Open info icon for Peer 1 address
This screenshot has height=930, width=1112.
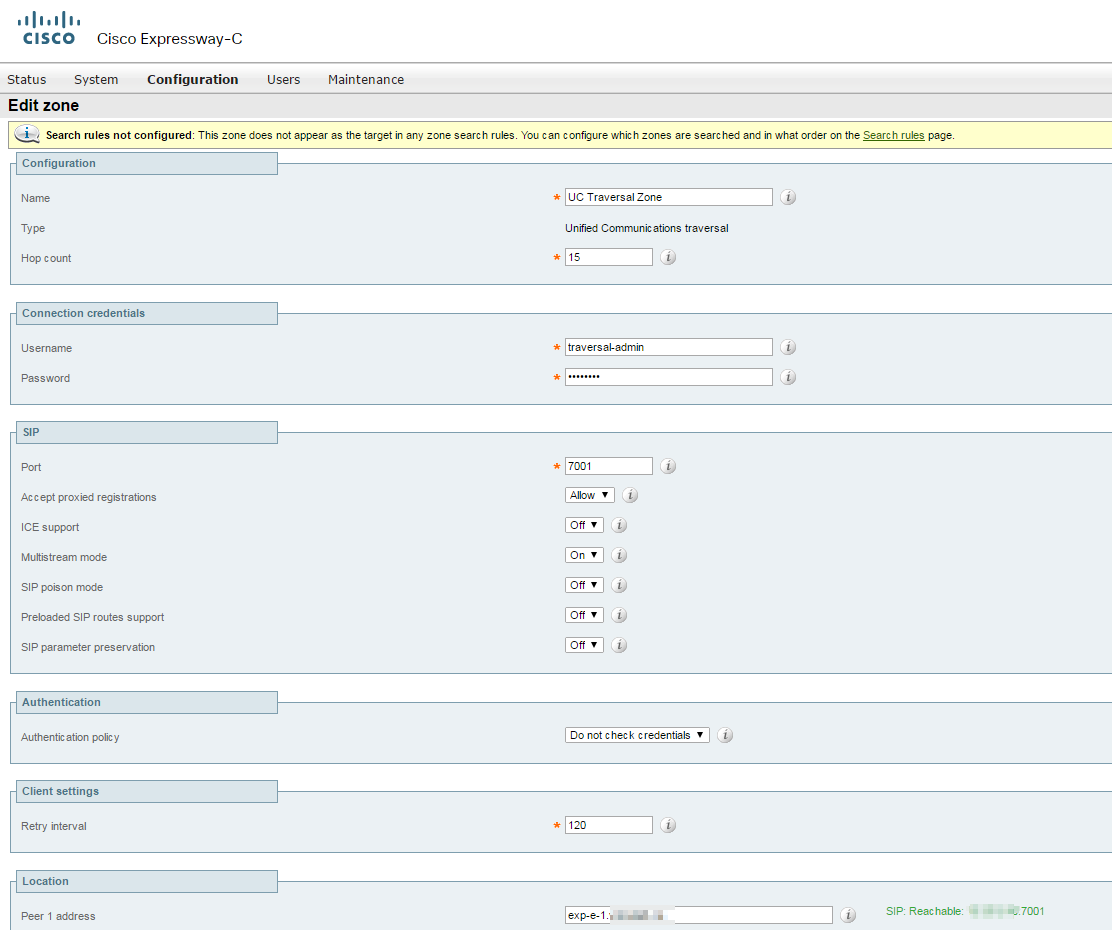coord(847,915)
